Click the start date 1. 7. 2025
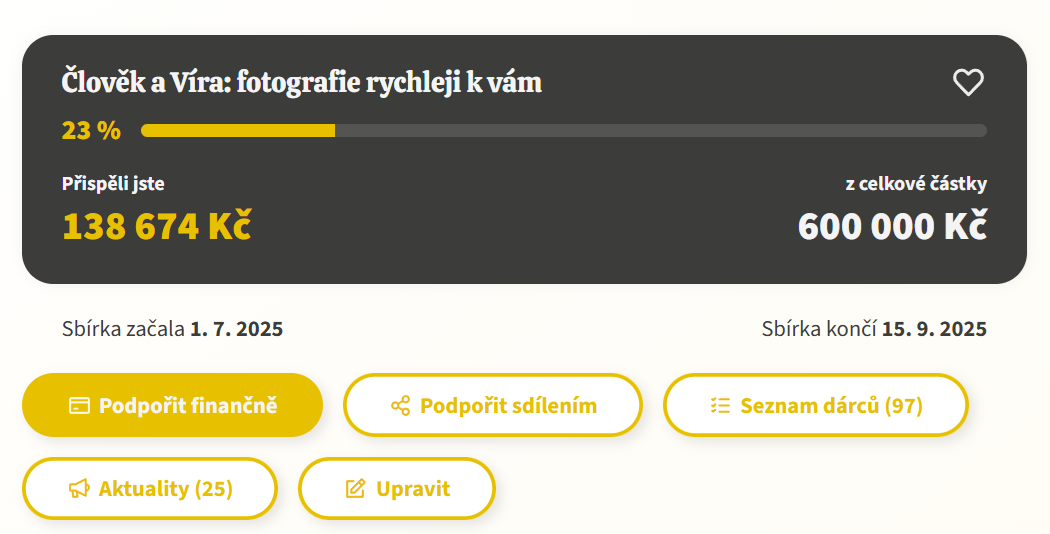The image size is (1050, 534). tap(236, 329)
